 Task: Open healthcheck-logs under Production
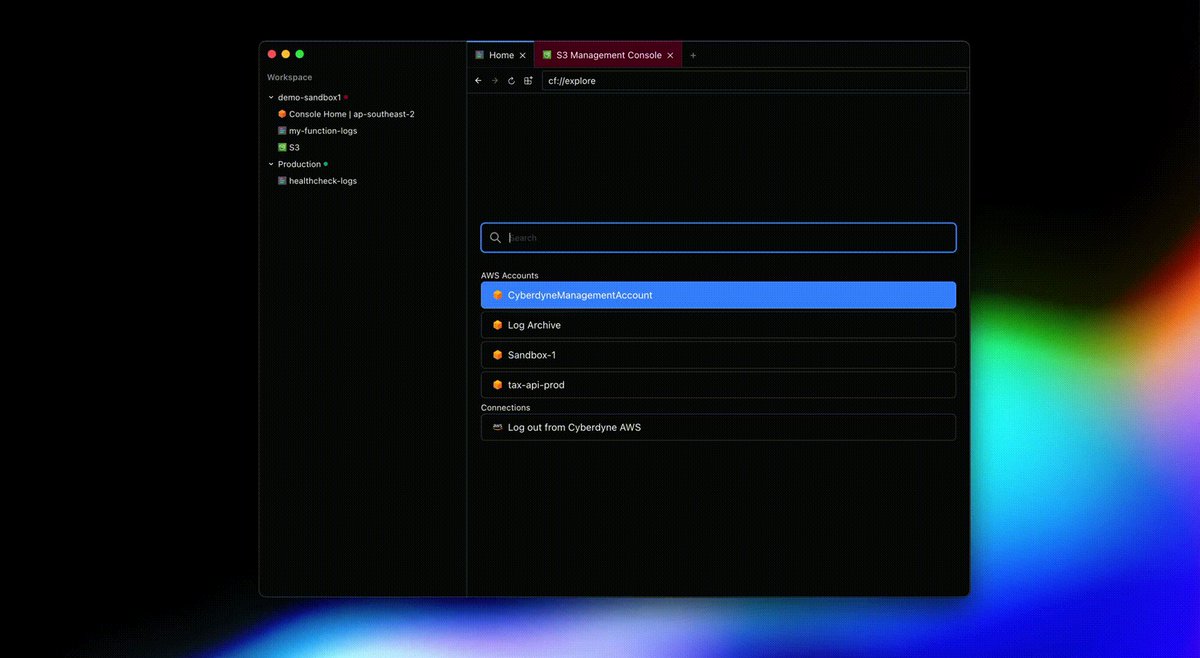(317, 181)
